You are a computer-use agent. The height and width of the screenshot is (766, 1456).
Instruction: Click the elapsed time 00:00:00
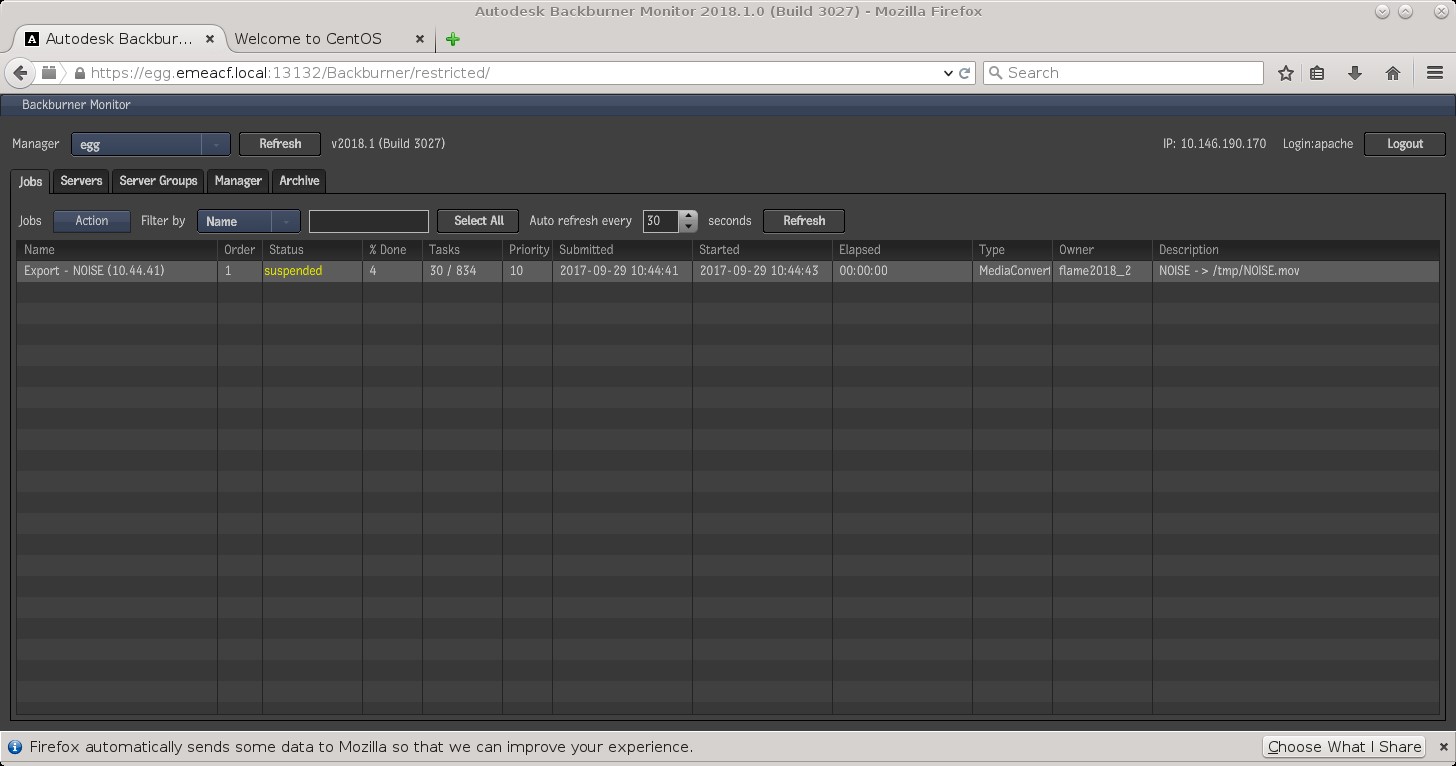(x=863, y=271)
